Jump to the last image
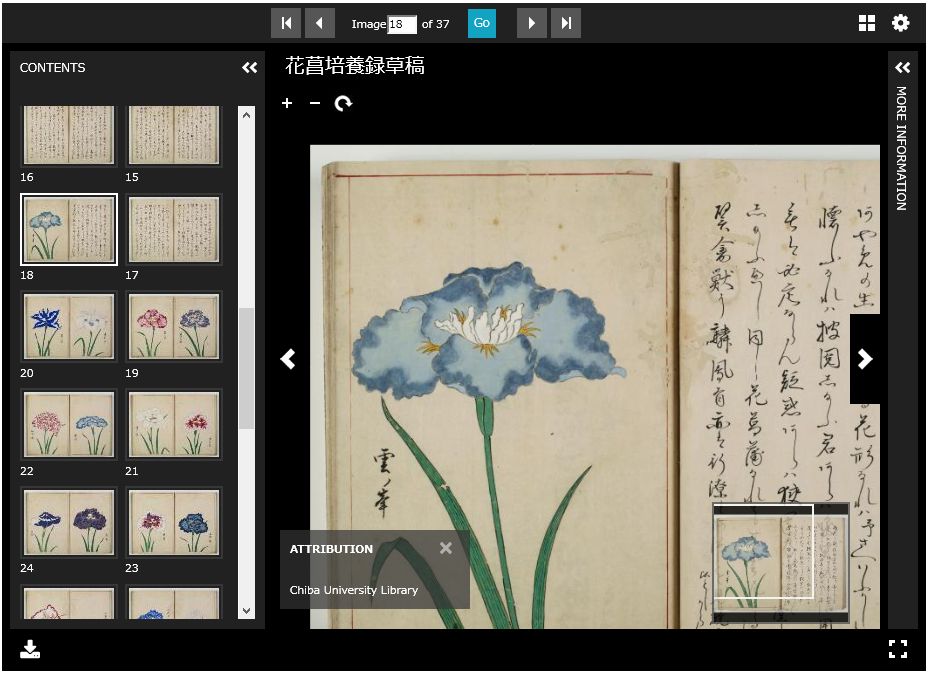This screenshot has height=674, width=928. click(566, 23)
